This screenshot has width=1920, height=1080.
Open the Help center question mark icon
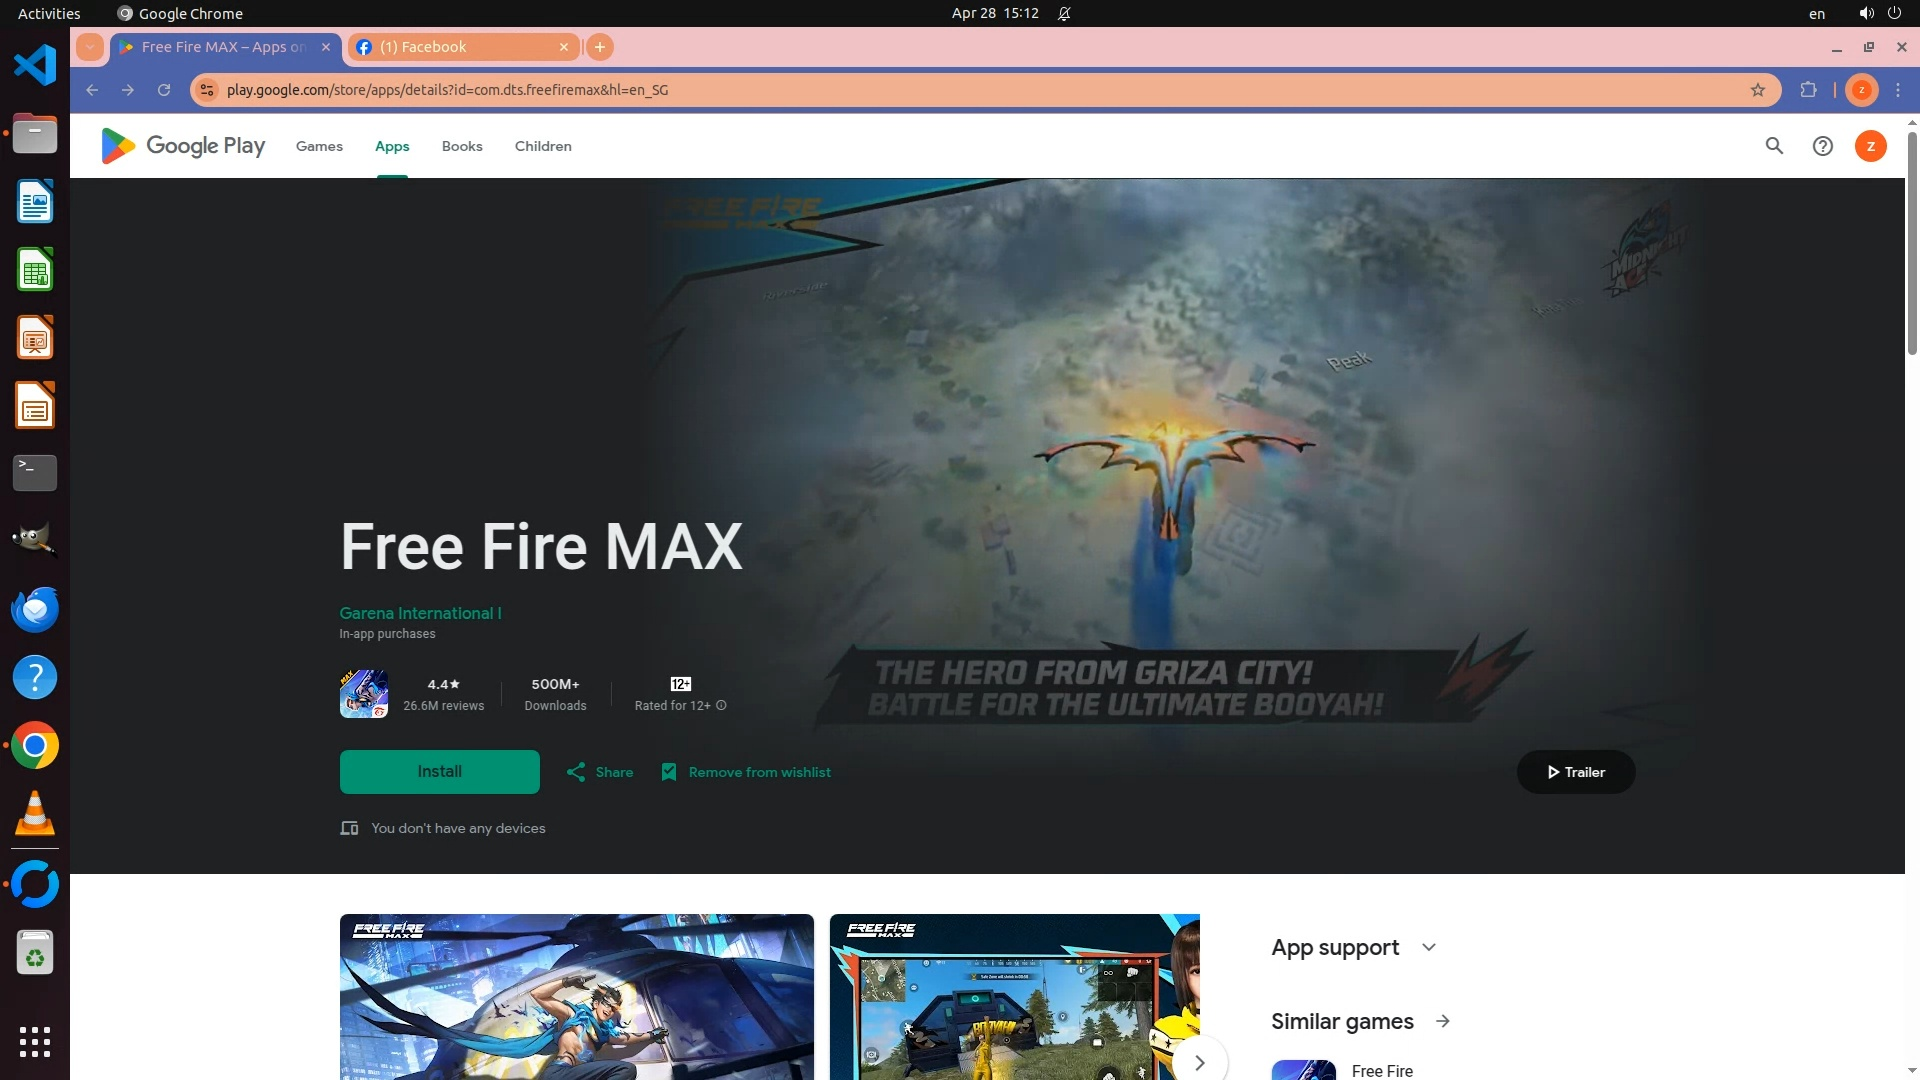1822,146
